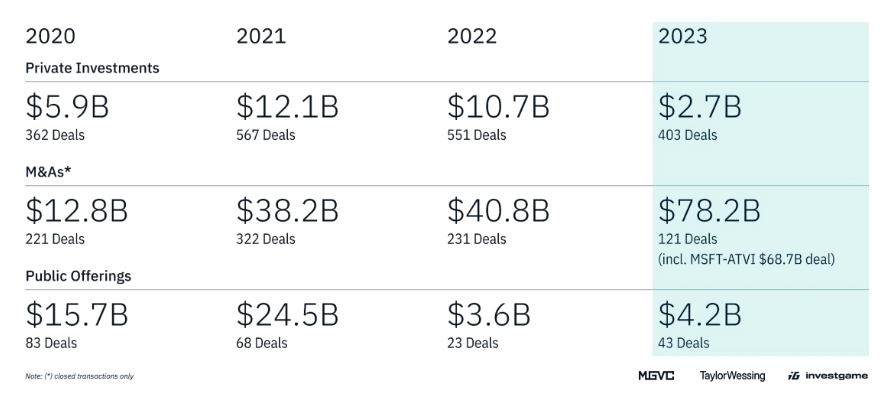Select the 2022 column heading
This screenshot has height=395, width=883.
pos(472,36)
